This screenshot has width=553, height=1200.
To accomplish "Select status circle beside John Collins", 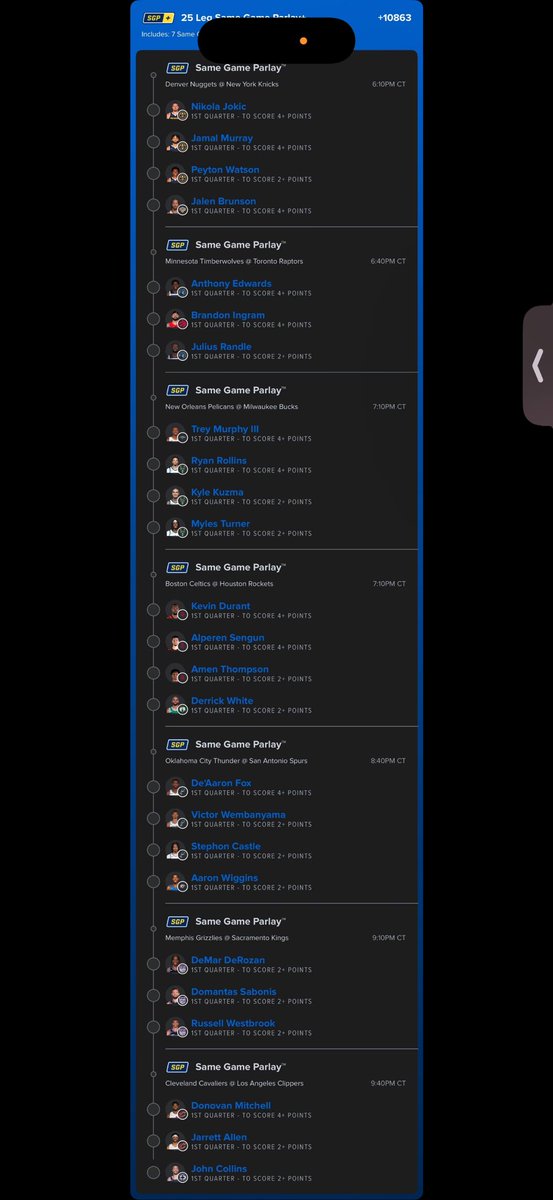I will click(153, 1173).
